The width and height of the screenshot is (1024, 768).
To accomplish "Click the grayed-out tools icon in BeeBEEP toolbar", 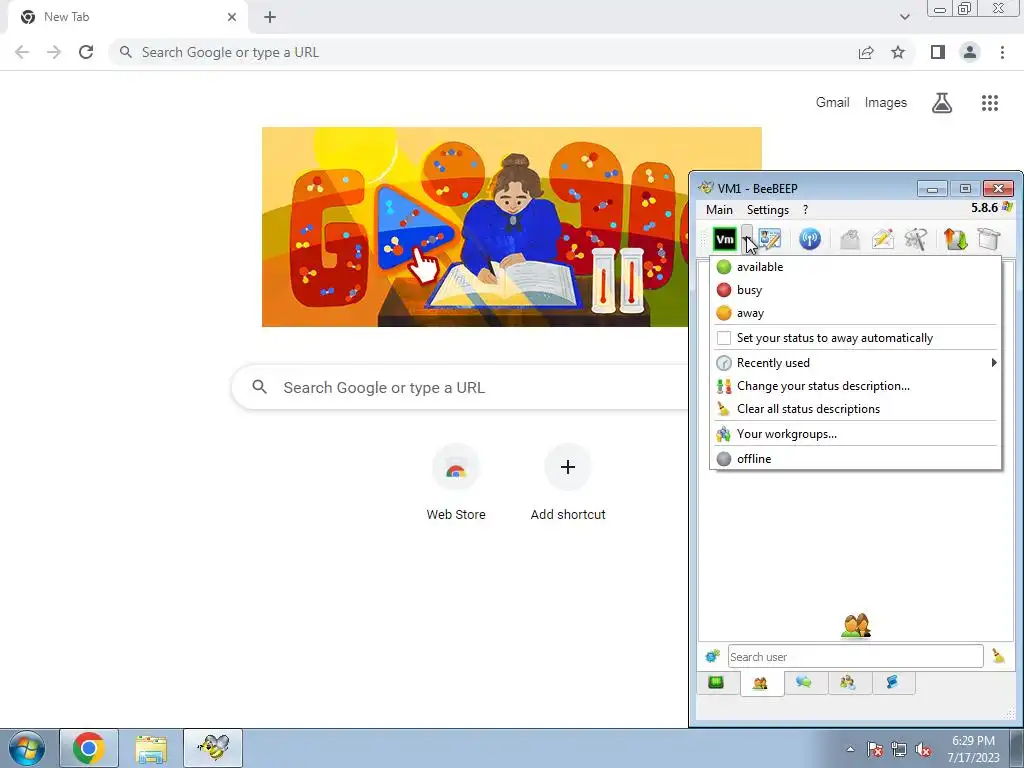I will click(916, 239).
